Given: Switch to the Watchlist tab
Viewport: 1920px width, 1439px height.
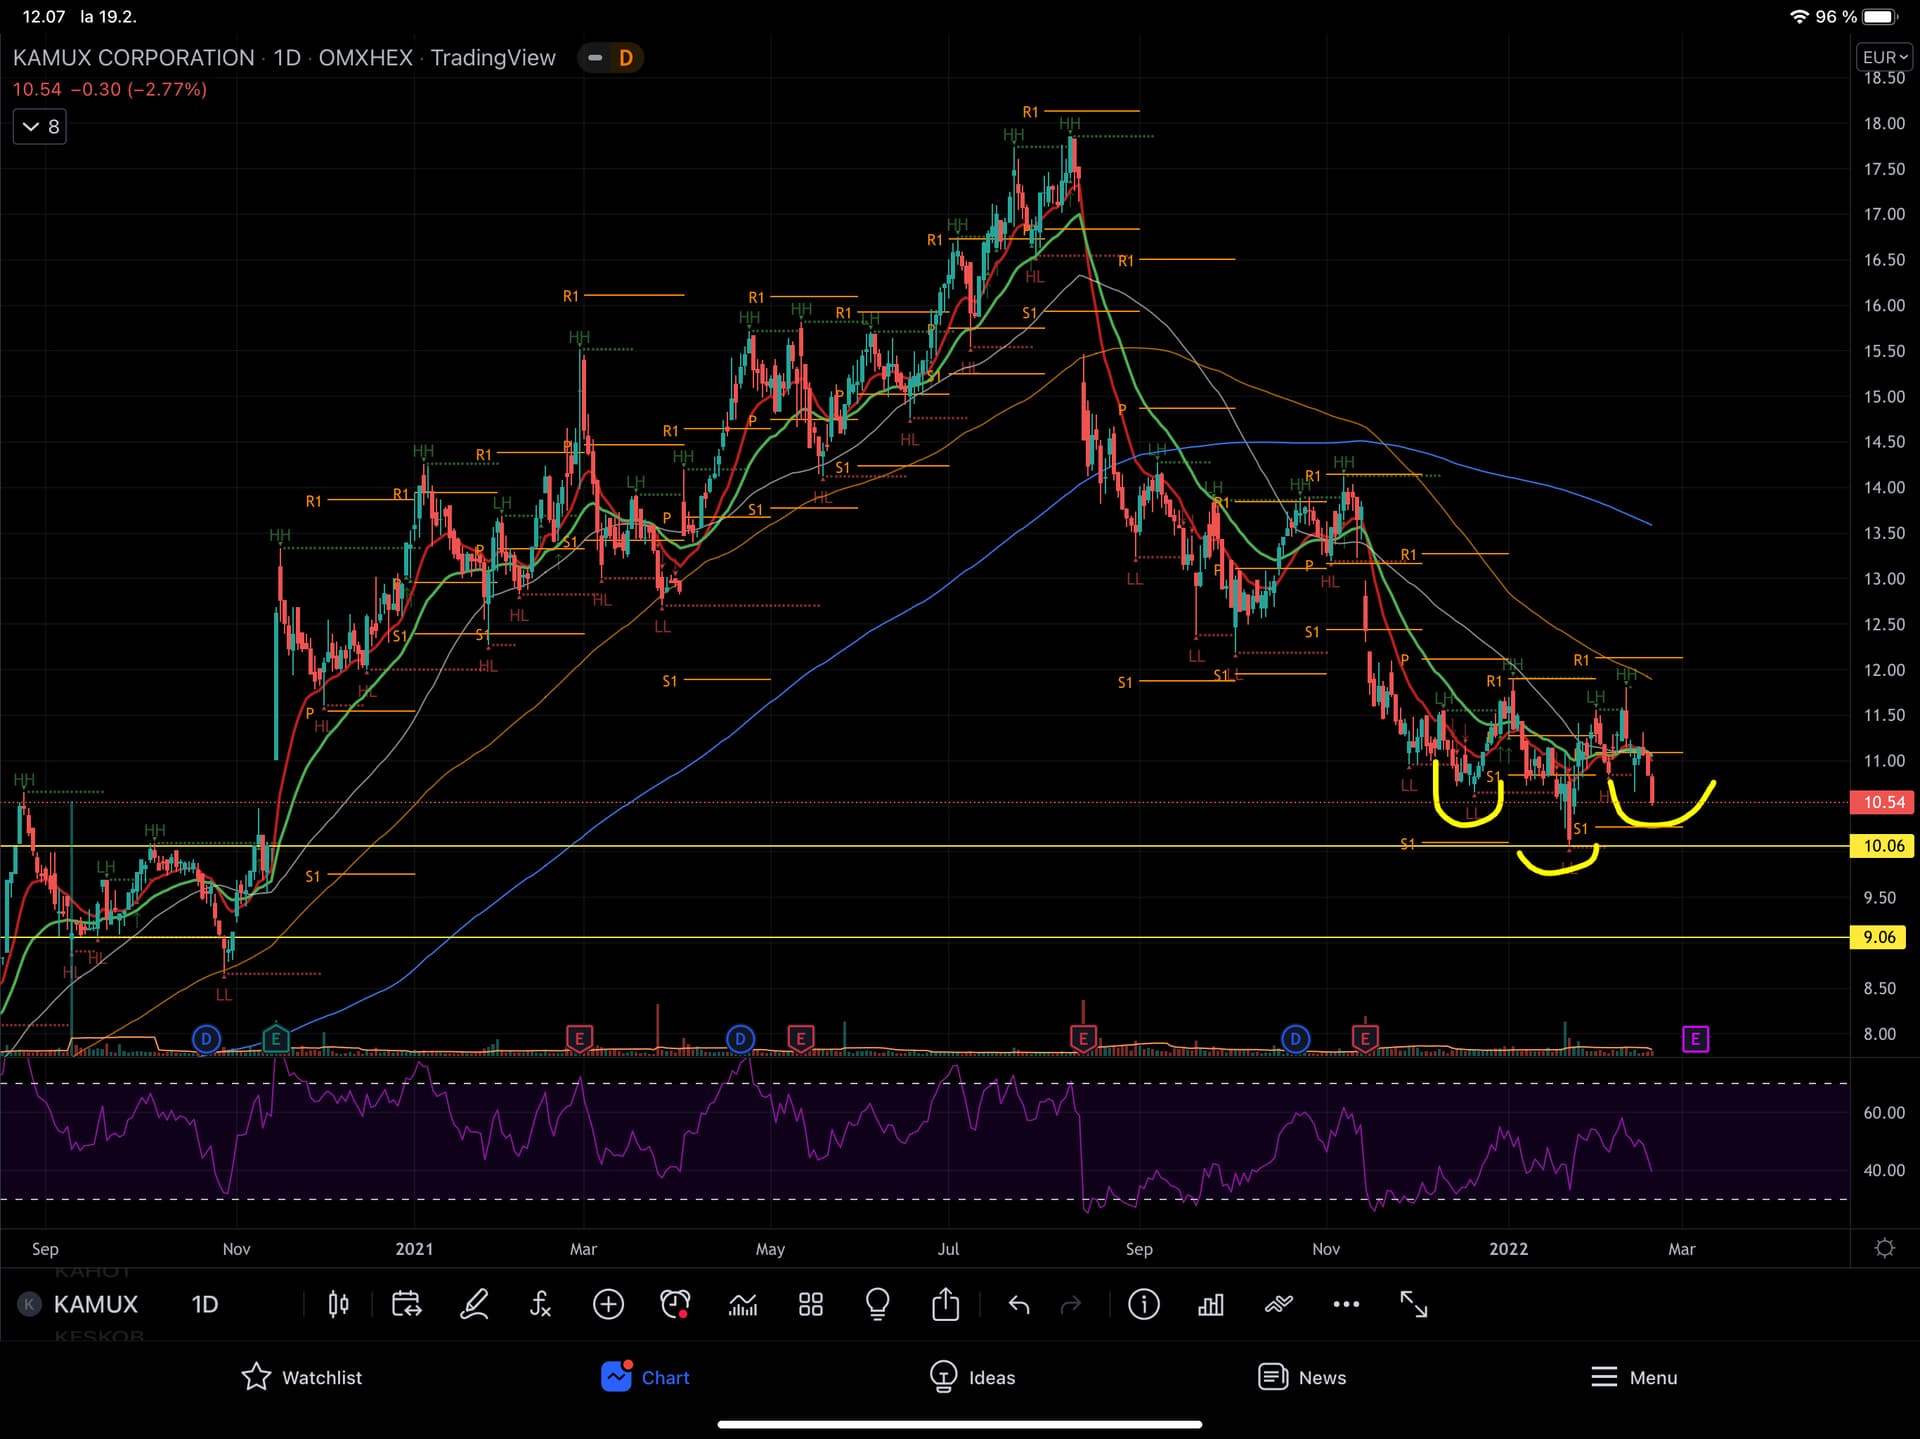Looking at the screenshot, I should [301, 1377].
